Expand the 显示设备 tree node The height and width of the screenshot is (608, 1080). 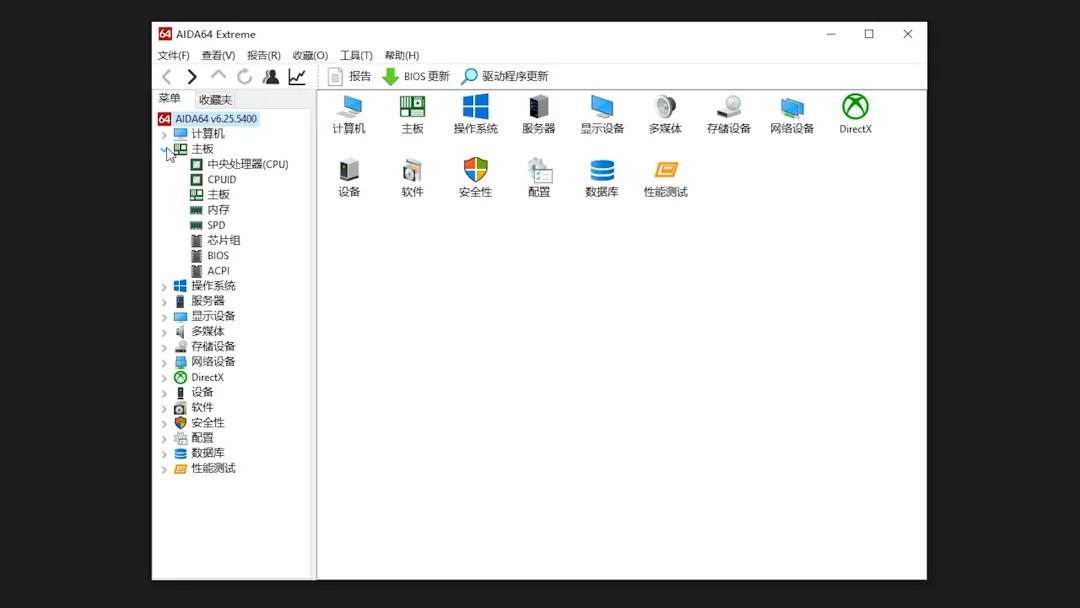(x=164, y=317)
